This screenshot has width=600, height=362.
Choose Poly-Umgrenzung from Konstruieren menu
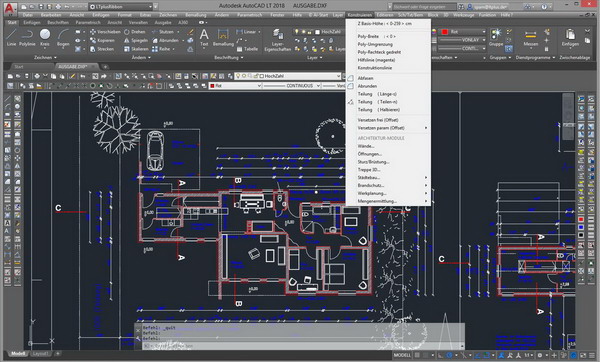pyautogui.click(x=388, y=44)
